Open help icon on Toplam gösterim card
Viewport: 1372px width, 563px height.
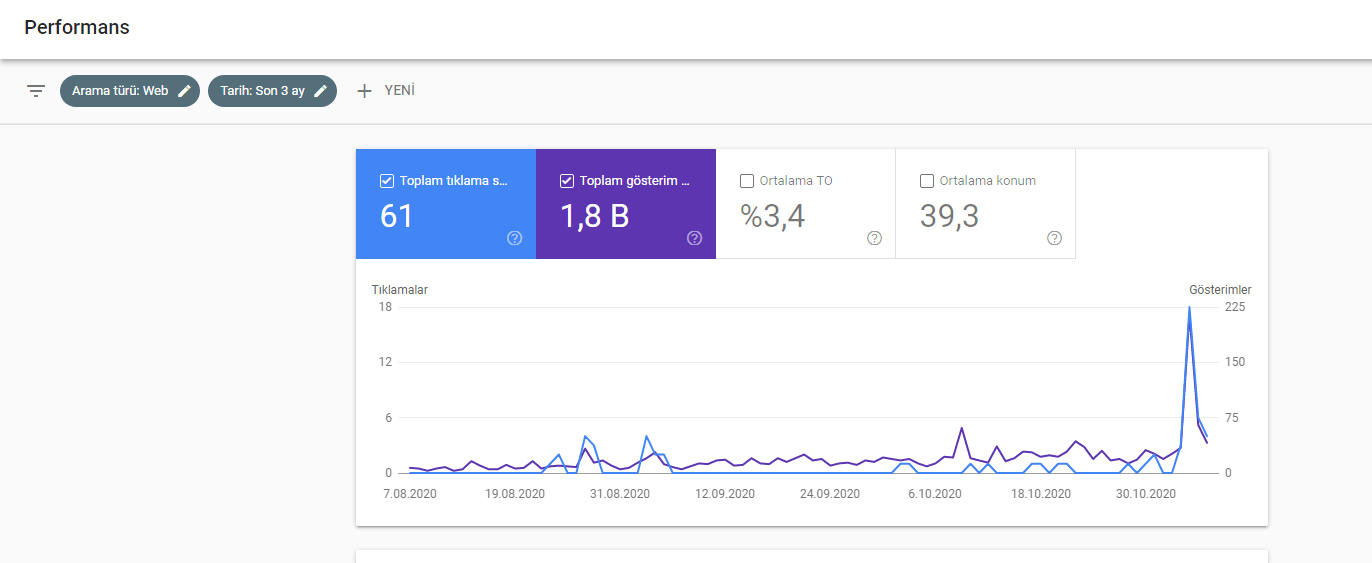click(x=695, y=238)
